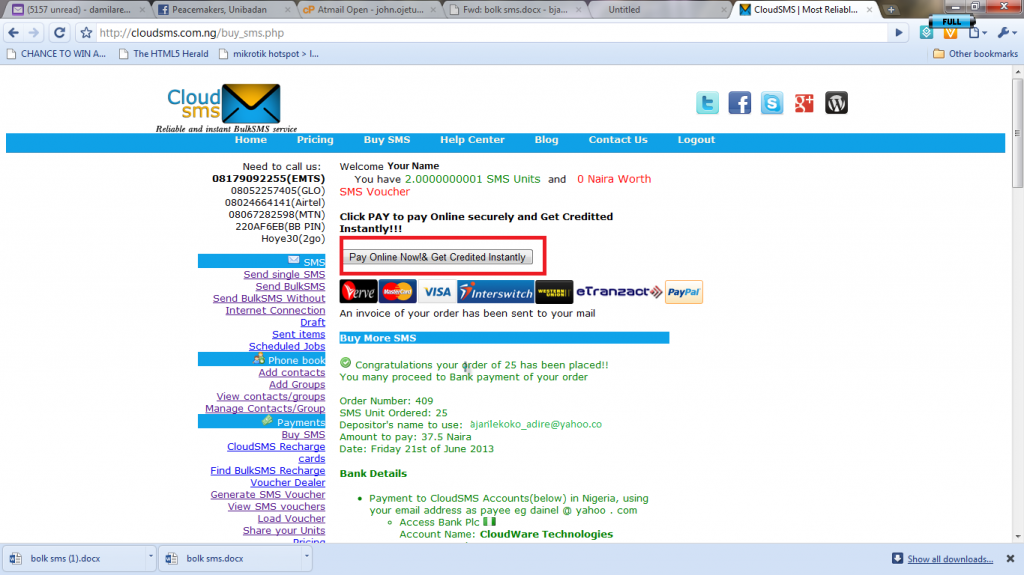Click the green shield extension icon
The height and width of the screenshot is (575, 1024).
pos(926,33)
